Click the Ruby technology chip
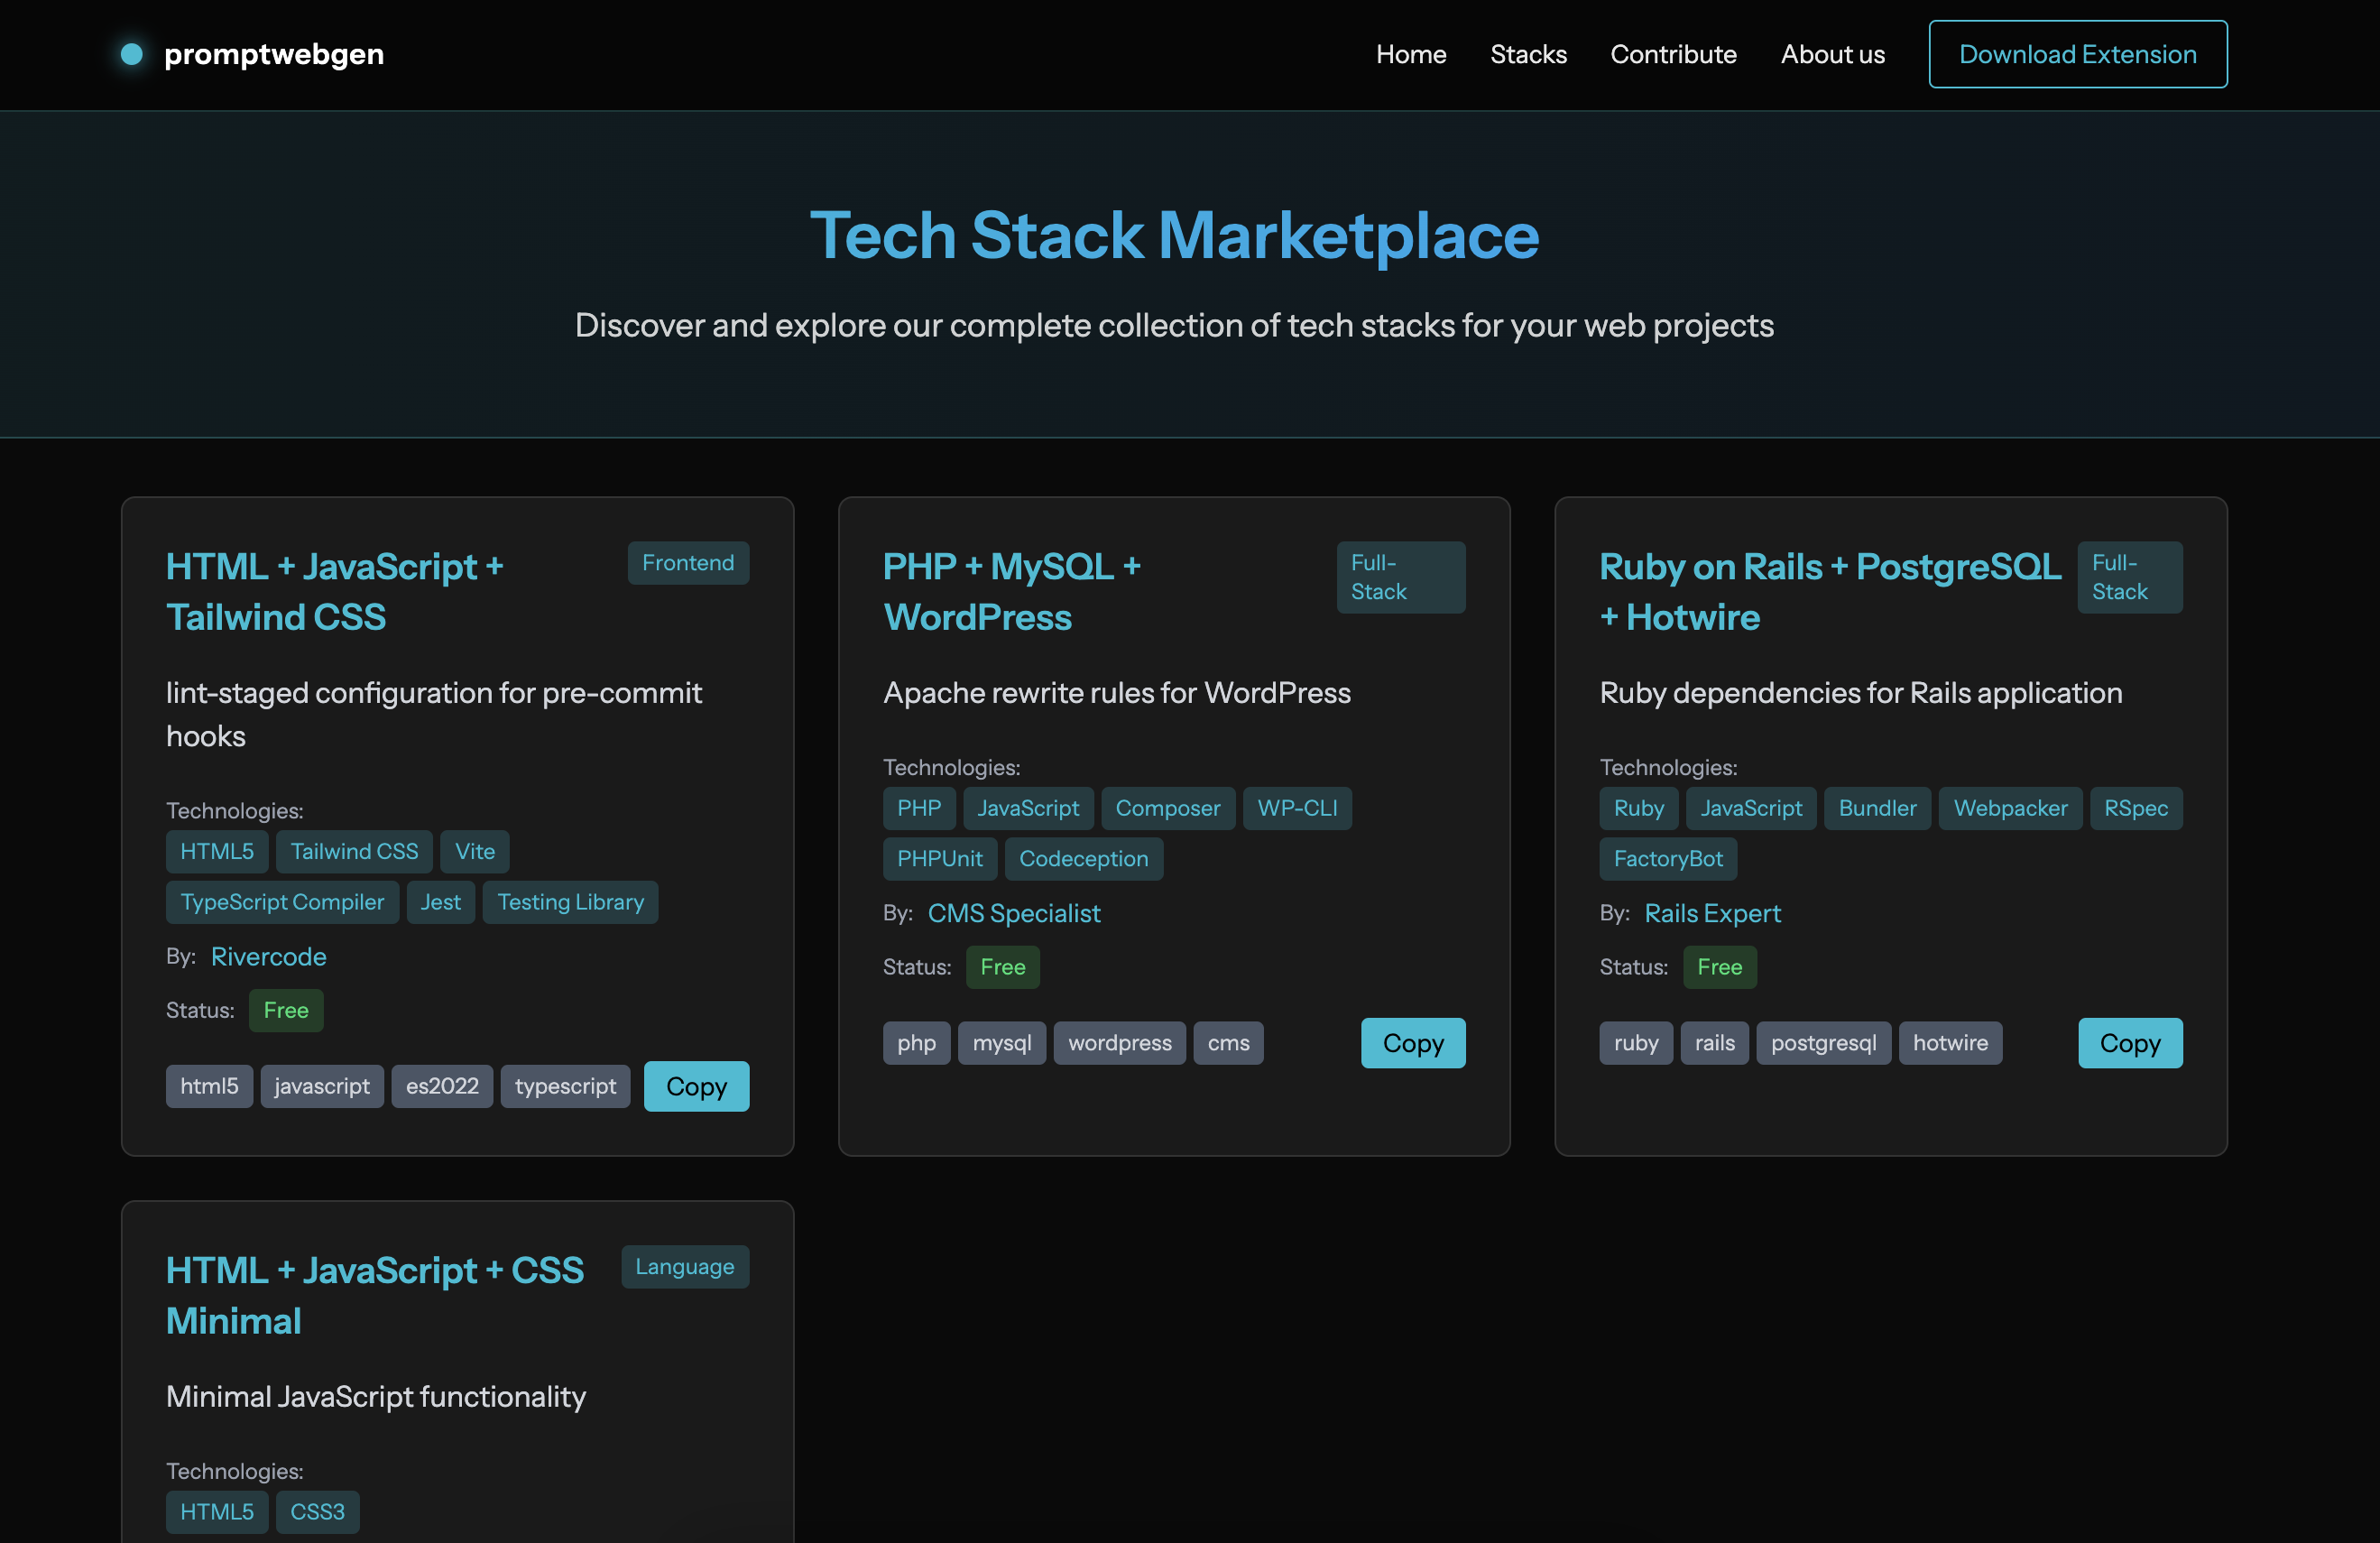 (x=1638, y=808)
